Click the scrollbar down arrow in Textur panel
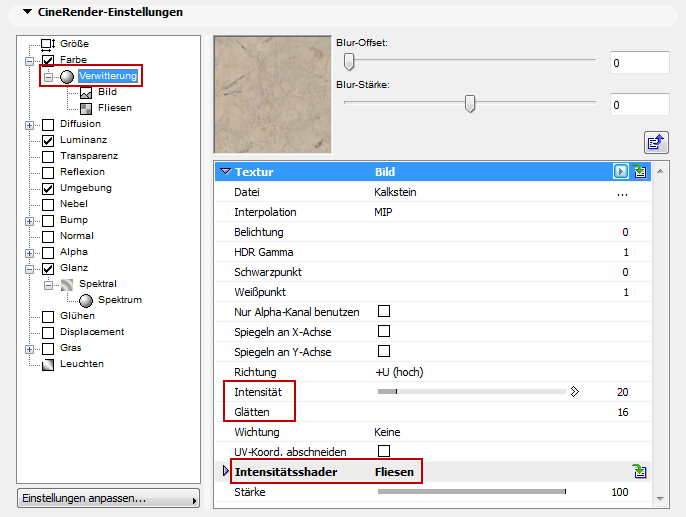 [661, 499]
